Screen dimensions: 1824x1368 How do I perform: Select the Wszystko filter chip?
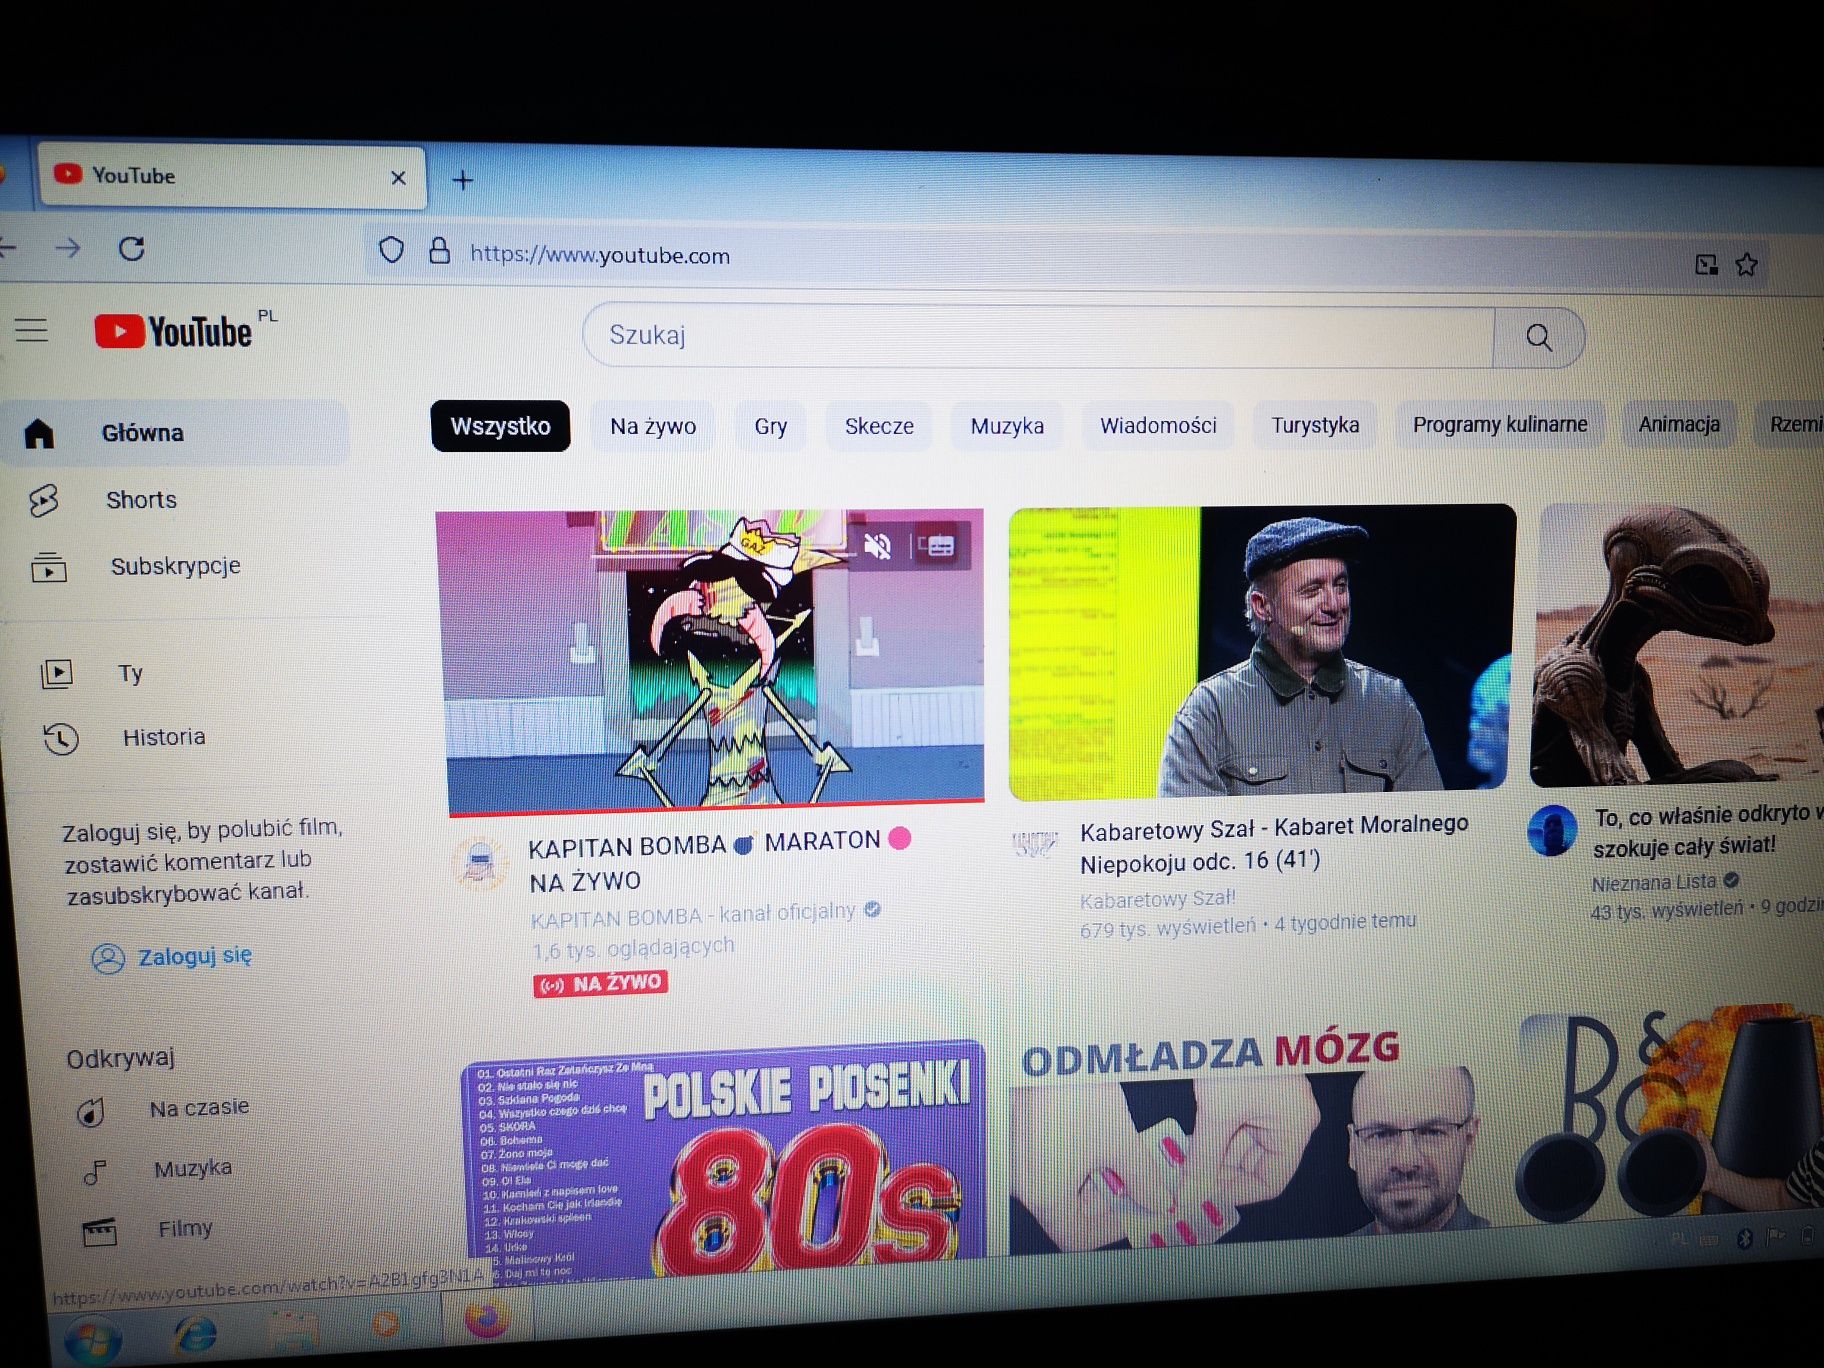click(x=500, y=427)
